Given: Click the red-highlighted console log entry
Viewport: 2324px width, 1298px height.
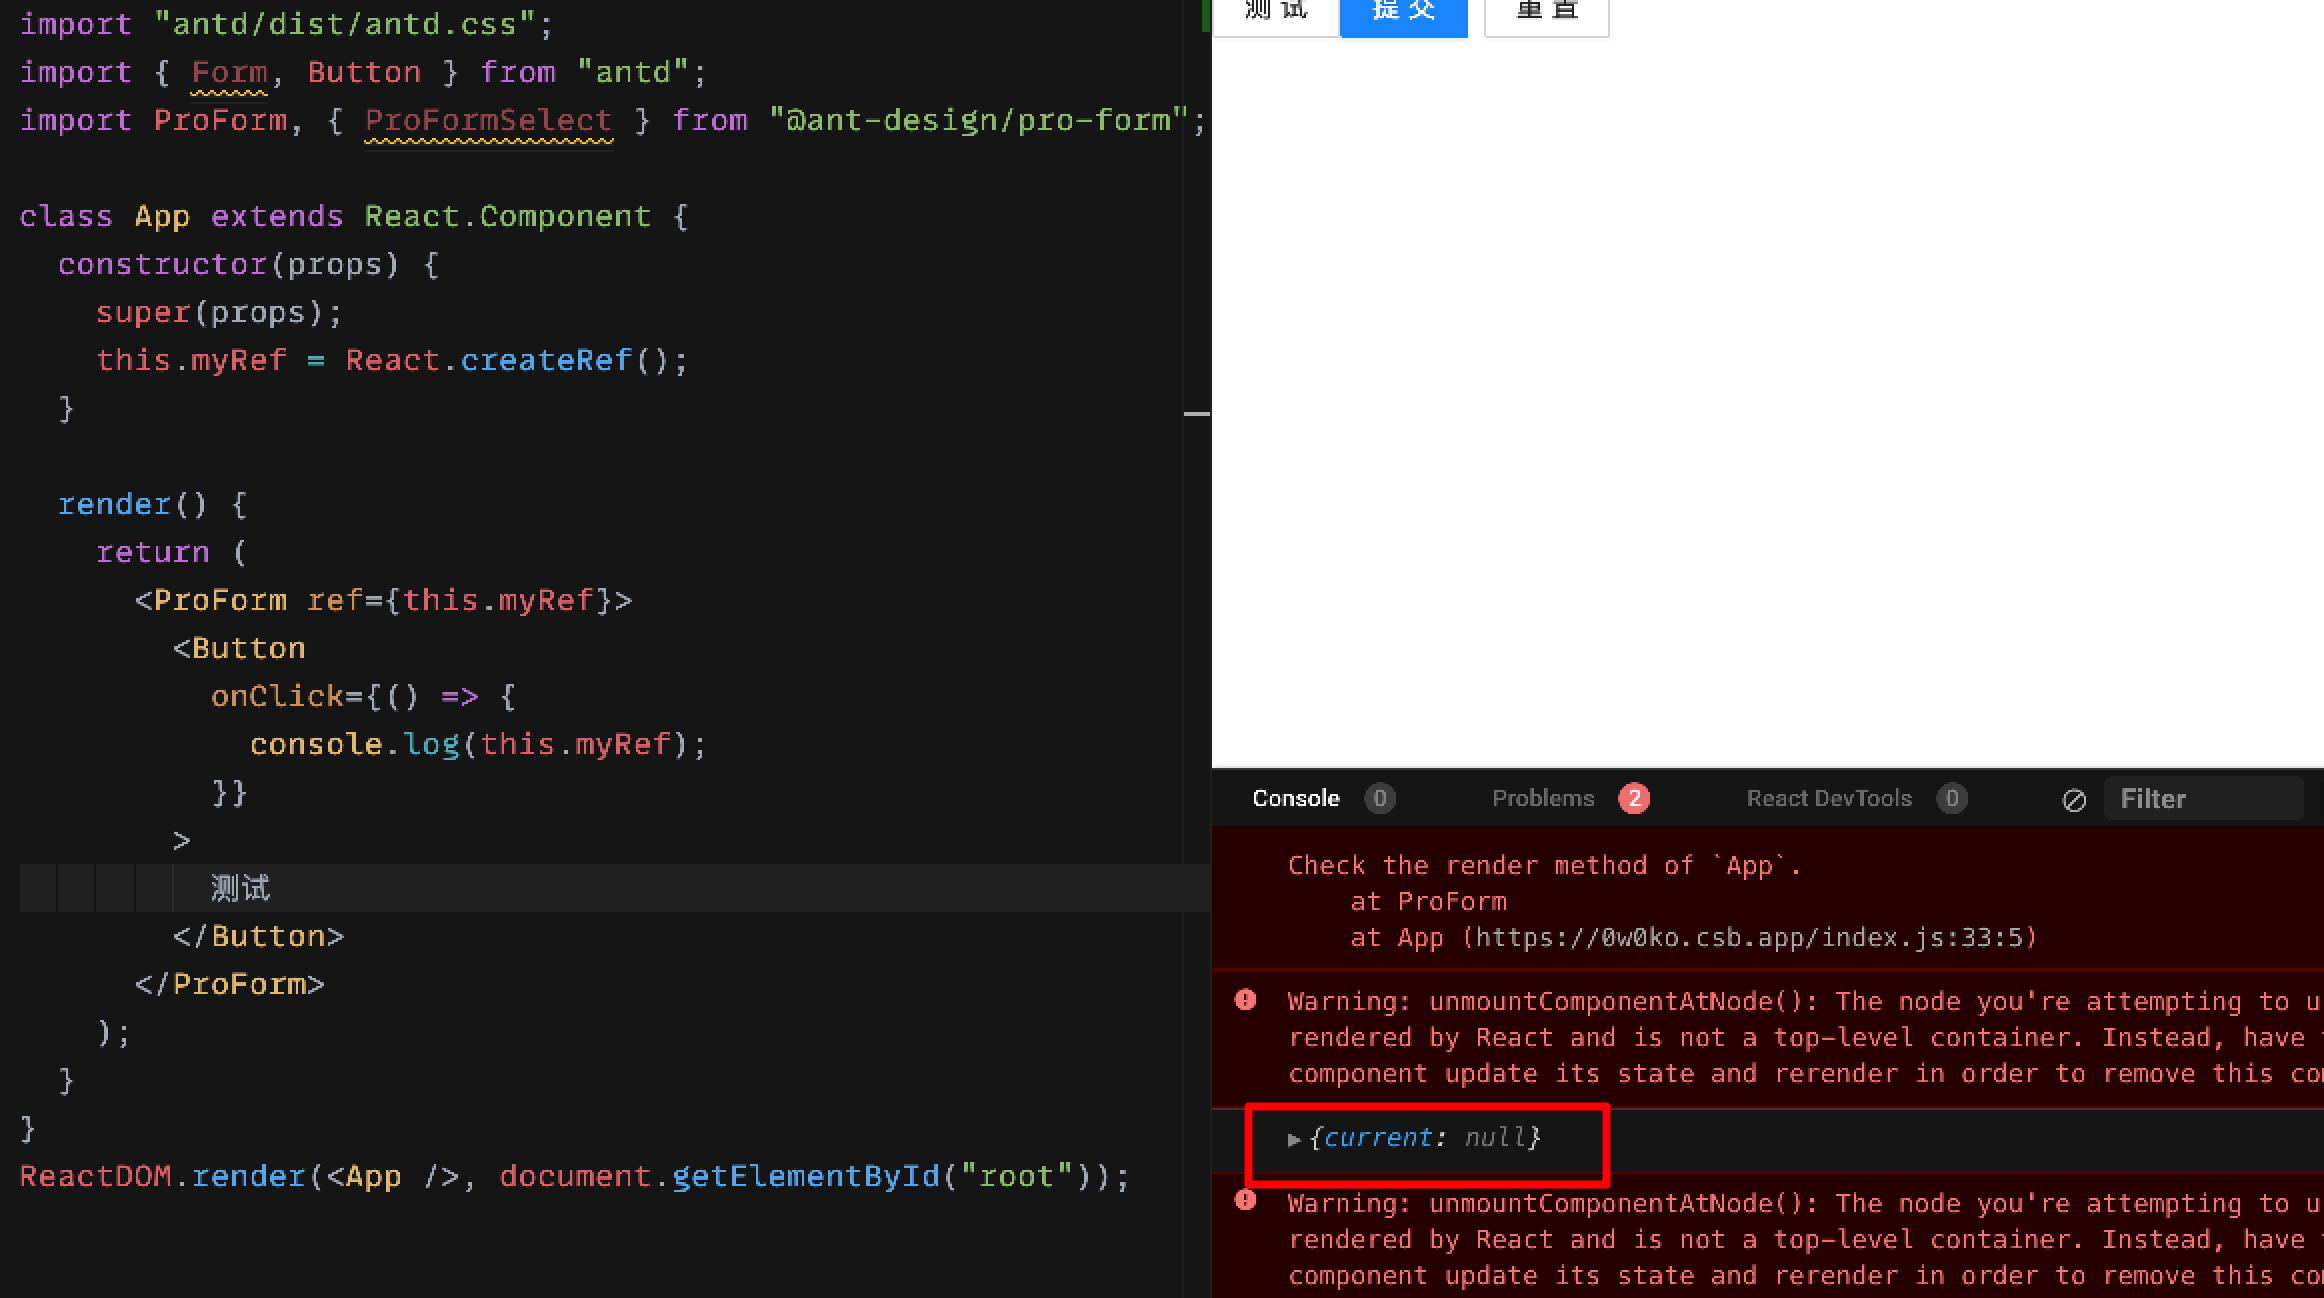Looking at the screenshot, I should coord(1425,1138).
